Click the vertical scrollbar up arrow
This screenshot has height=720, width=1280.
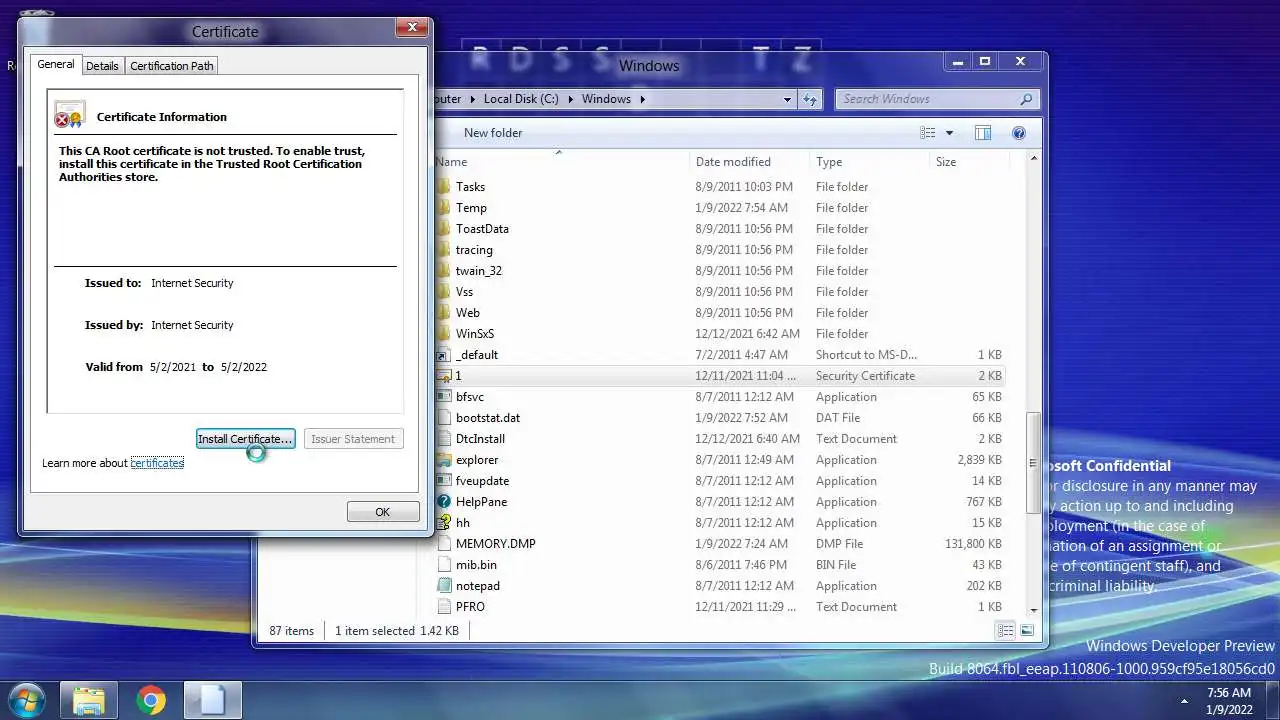(1033, 160)
